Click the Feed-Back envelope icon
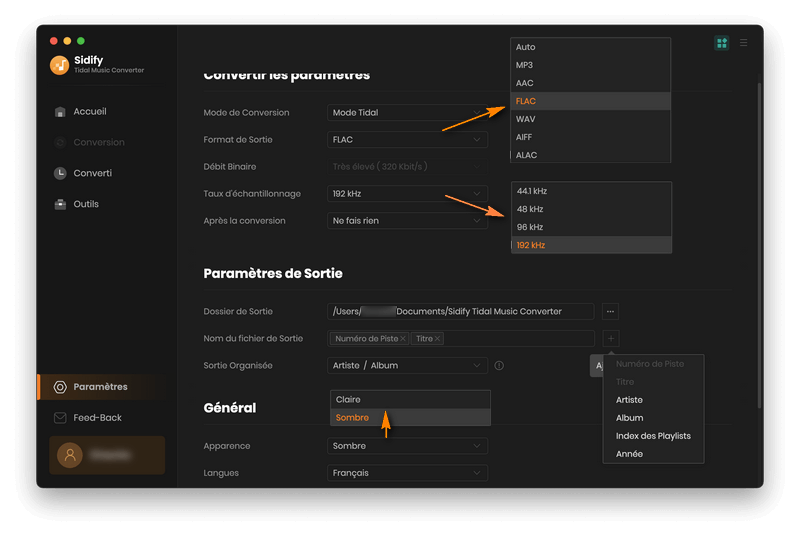The image size is (800, 536). pyautogui.click(x=60, y=417)
